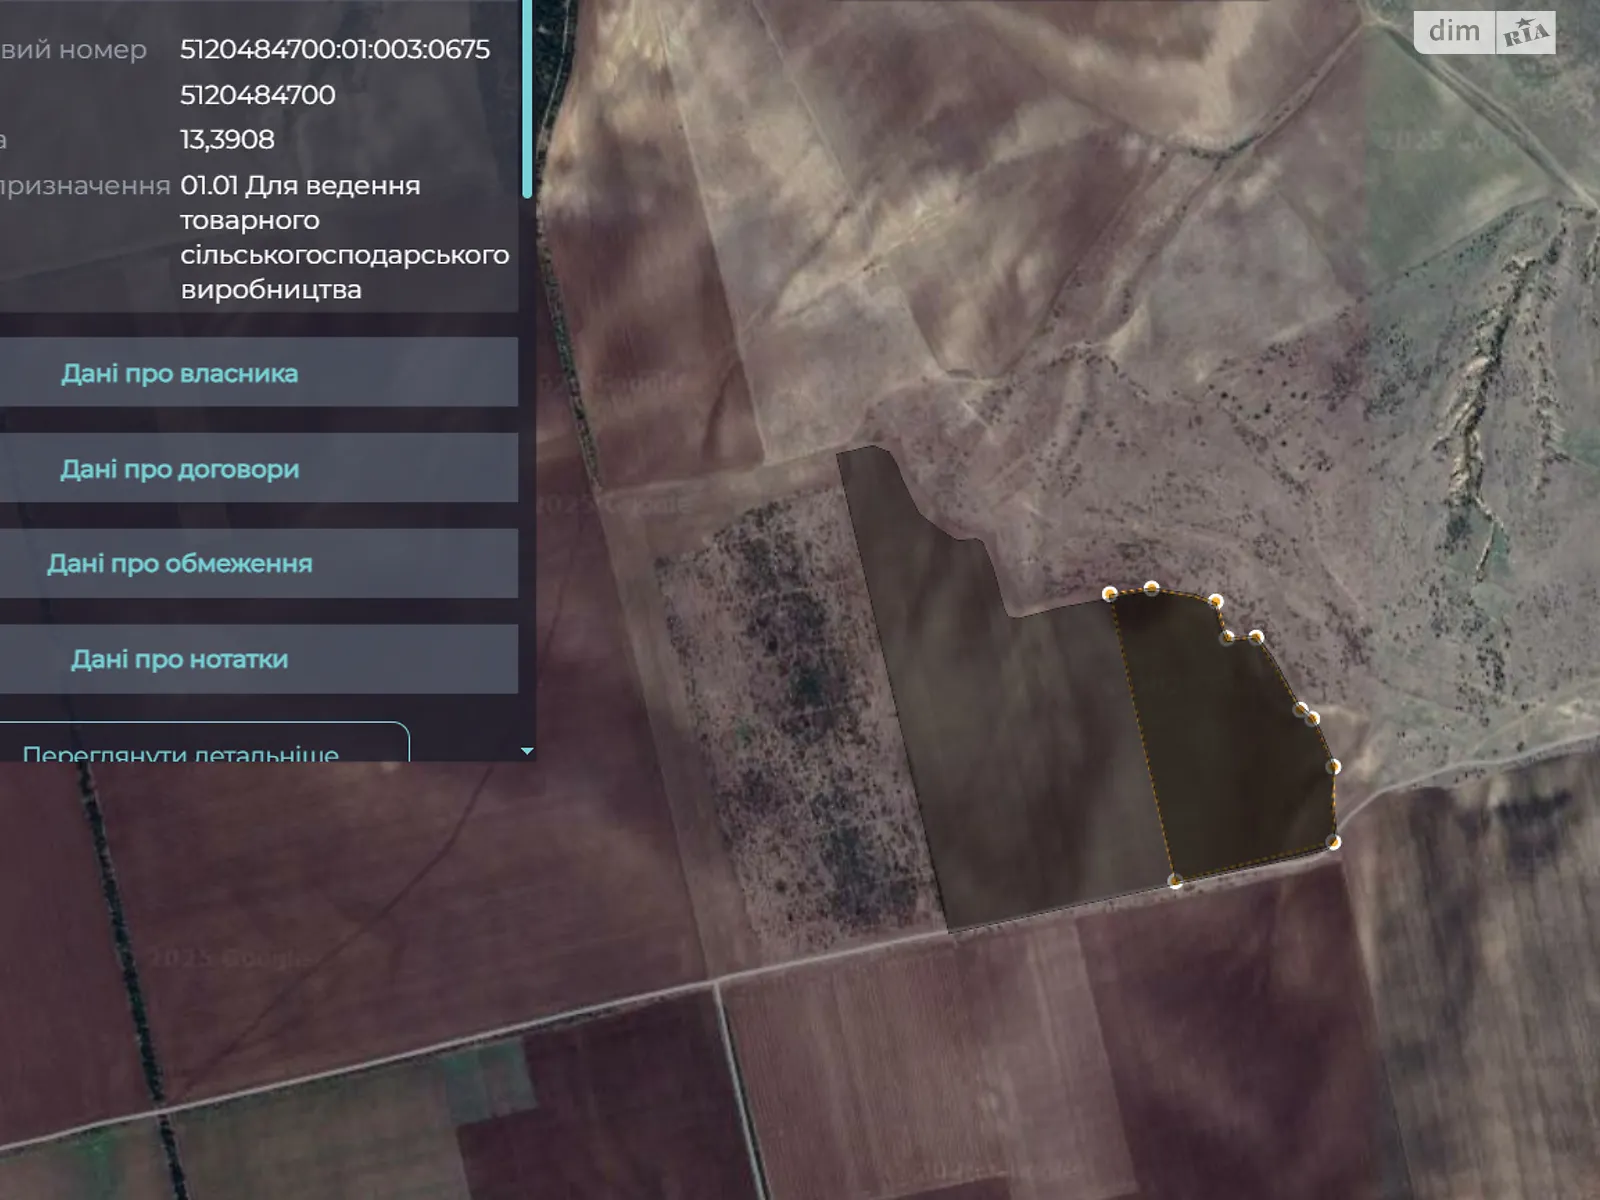The image size is (1600, 1200).
Task: Click the easternmost mid-edge vertex above southeast corner
Action: (1333, 767)
